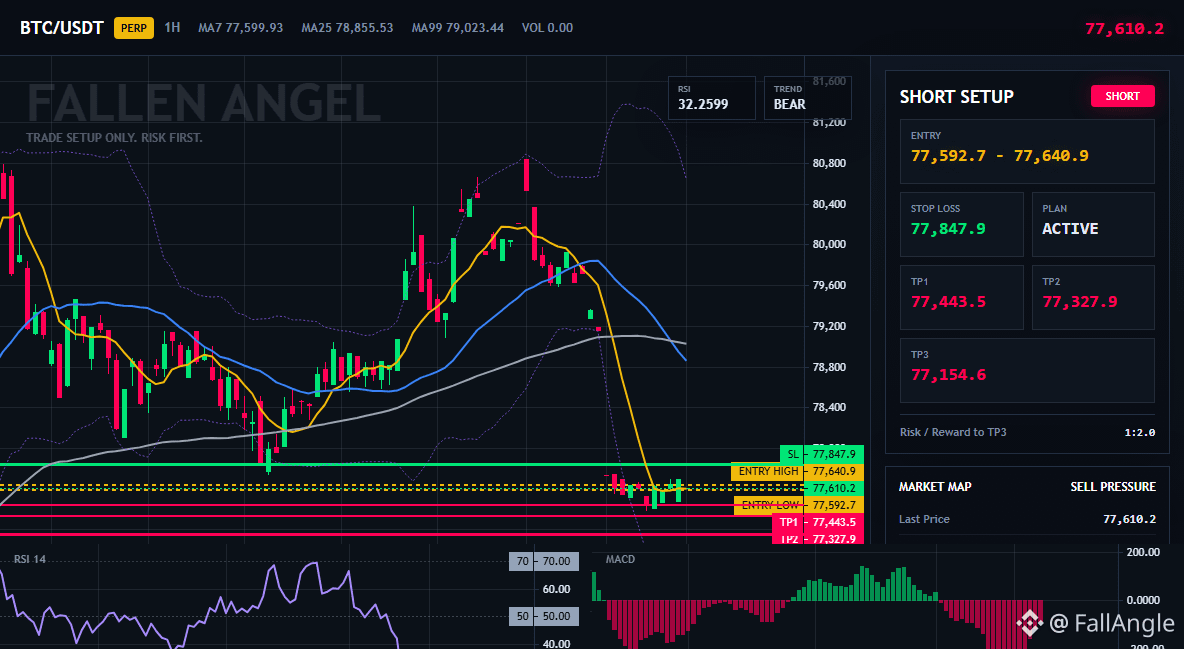The width and height of the screenshot is (1184, 649).
Task: Click the PLAN ACTIVE card
Action: pyautogui.click(x=1093, y=224)
